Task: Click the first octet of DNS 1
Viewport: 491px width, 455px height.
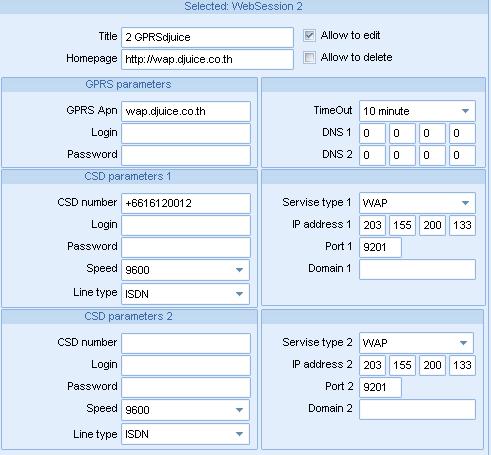Action: point(372,133)
